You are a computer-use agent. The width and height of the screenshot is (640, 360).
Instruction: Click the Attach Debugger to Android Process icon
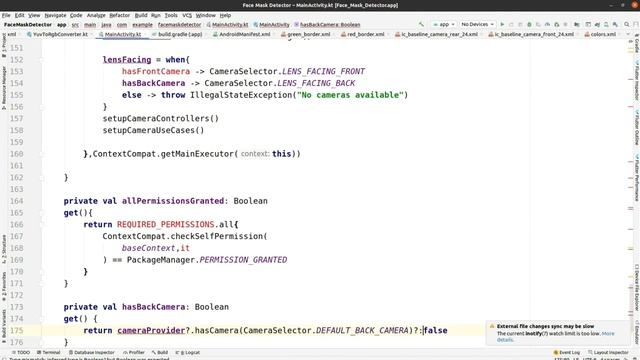(x=556, y=24)
